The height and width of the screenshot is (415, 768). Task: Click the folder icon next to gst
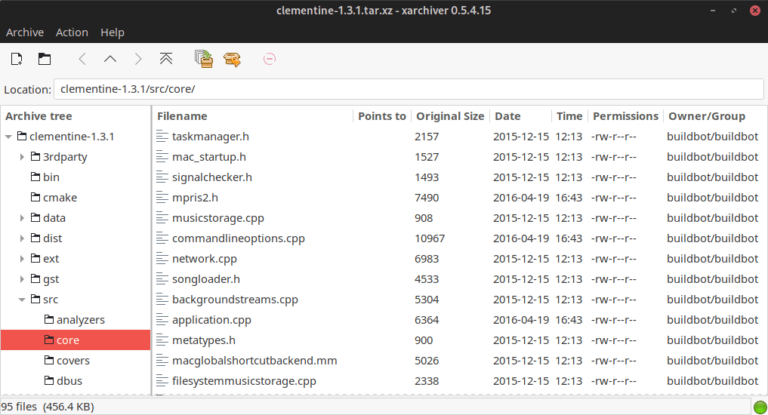35,279
